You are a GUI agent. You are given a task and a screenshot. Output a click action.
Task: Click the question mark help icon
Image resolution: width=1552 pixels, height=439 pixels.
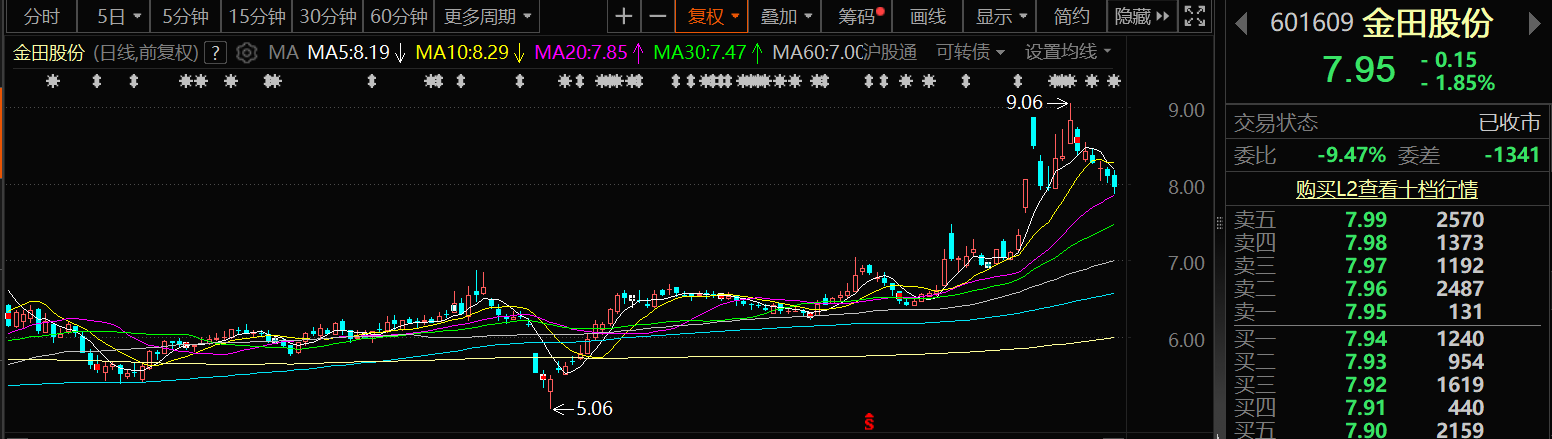pos(215,52)
